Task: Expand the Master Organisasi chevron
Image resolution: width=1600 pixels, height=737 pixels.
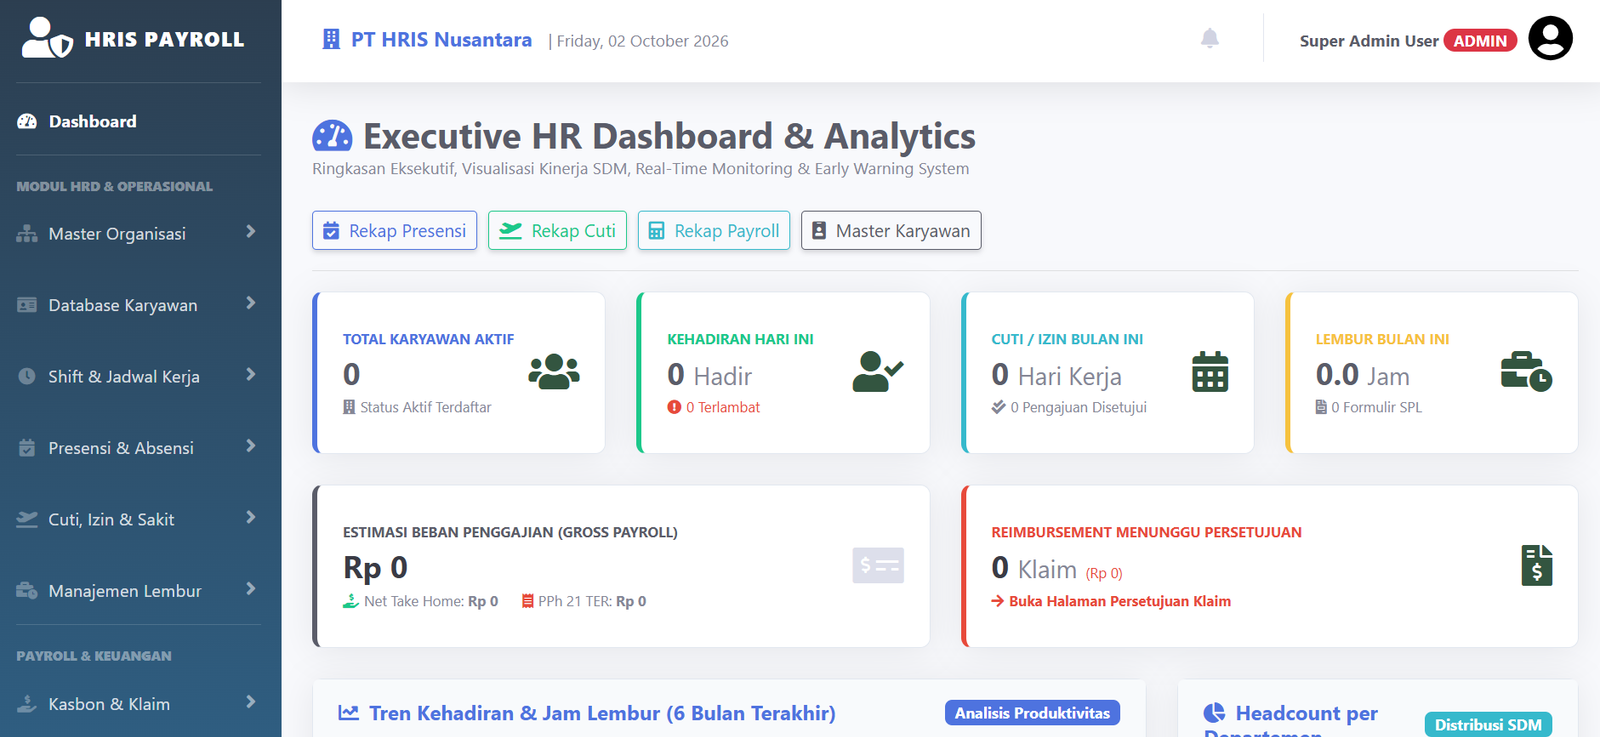Action: [251, 232]
